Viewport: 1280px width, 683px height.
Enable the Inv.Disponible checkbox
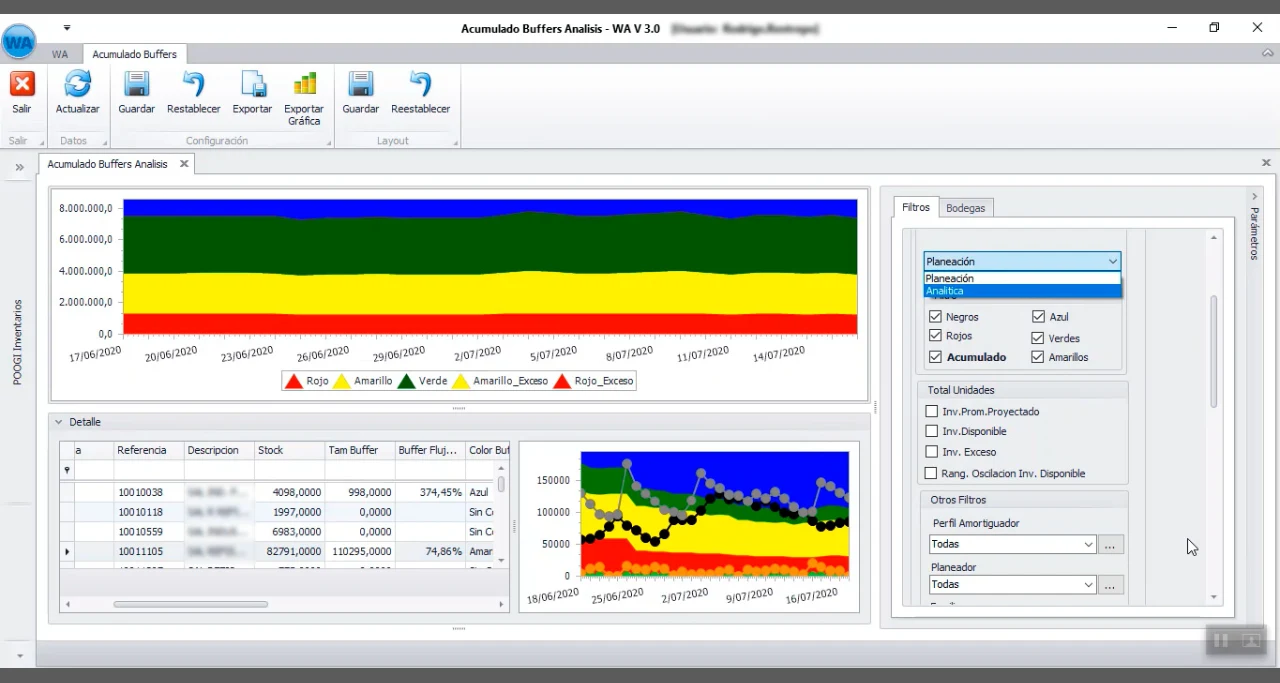(932, 432)
